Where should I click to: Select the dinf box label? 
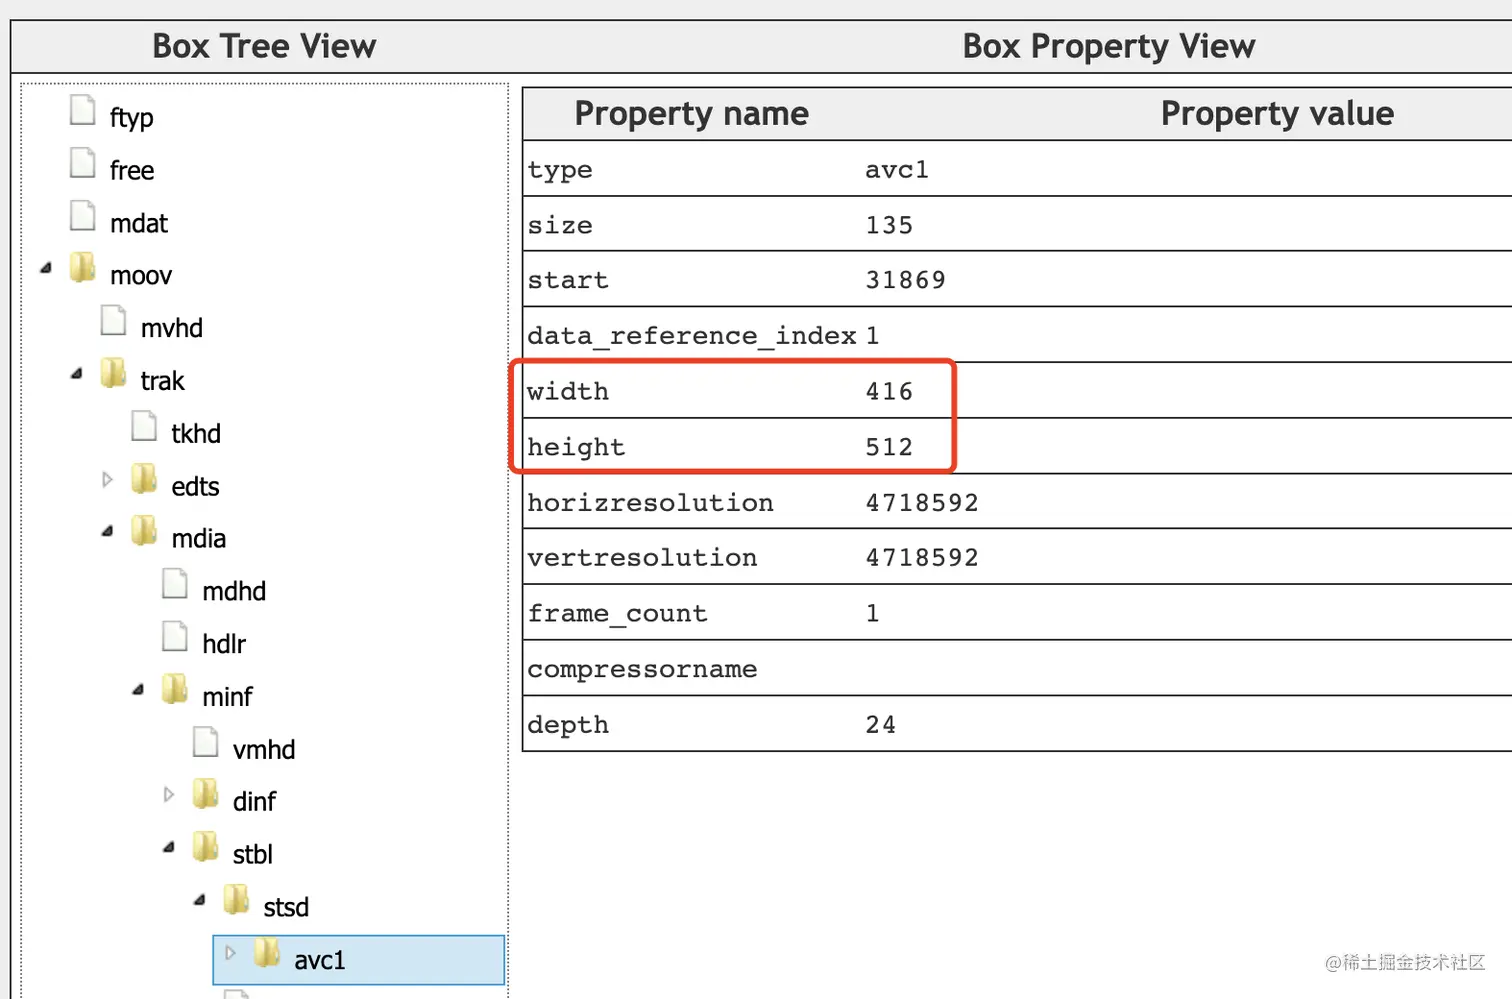click(x=254, y=802)
